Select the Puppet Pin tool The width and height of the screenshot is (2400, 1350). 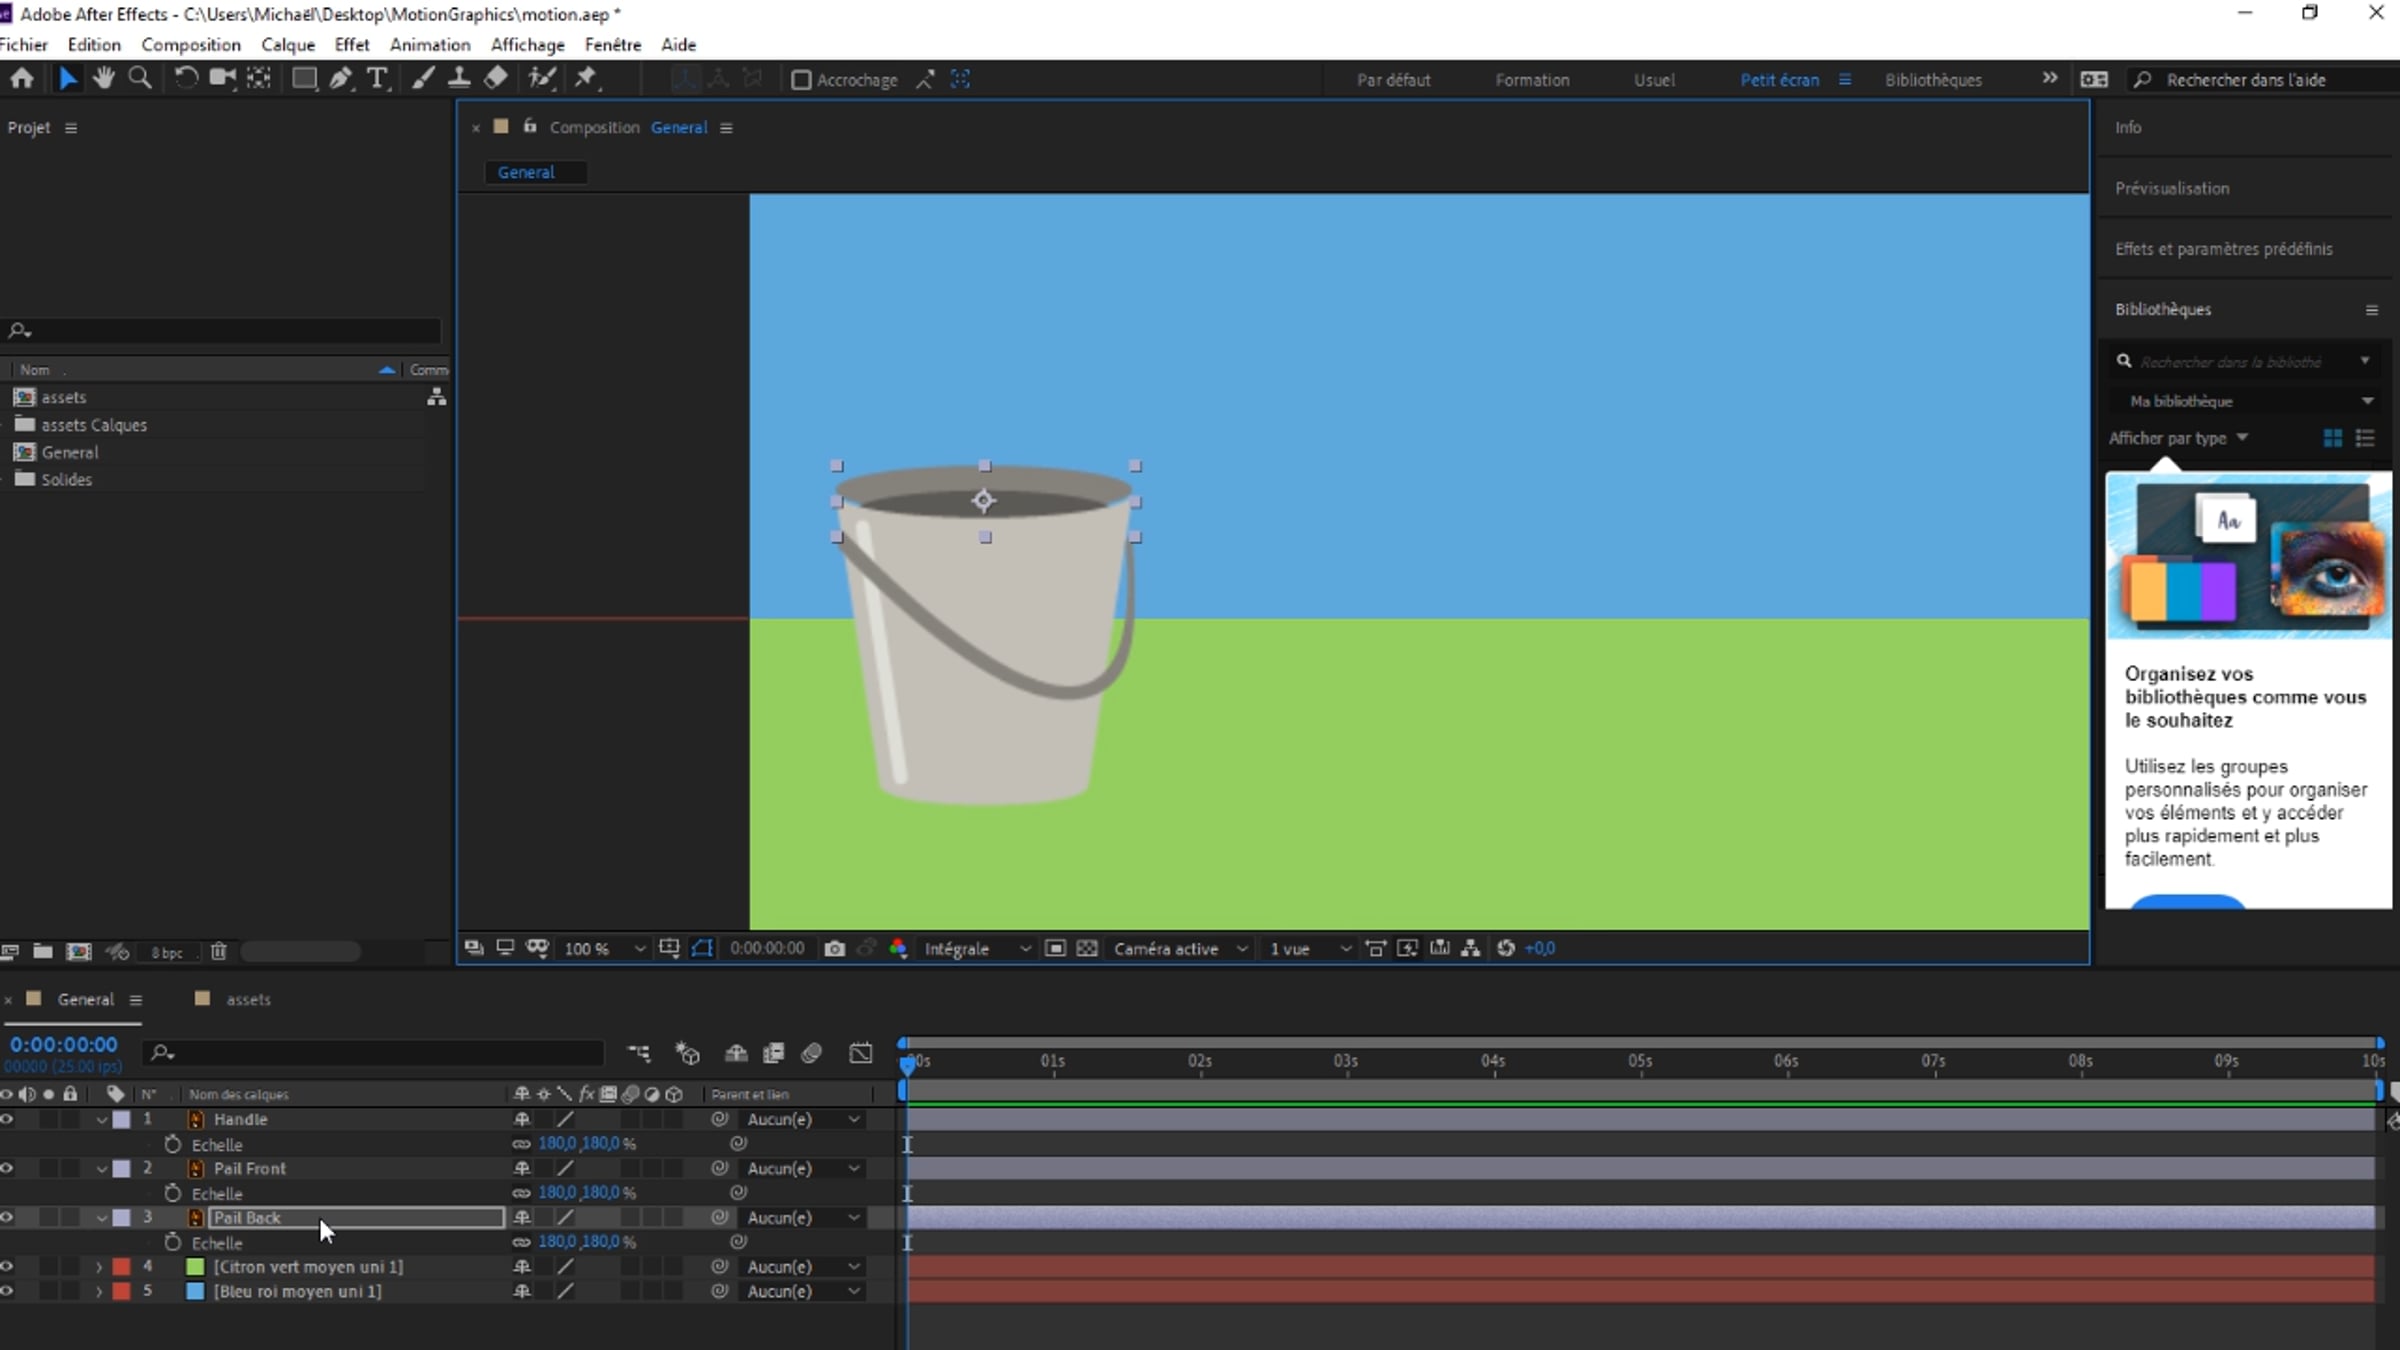pos(586,78)
